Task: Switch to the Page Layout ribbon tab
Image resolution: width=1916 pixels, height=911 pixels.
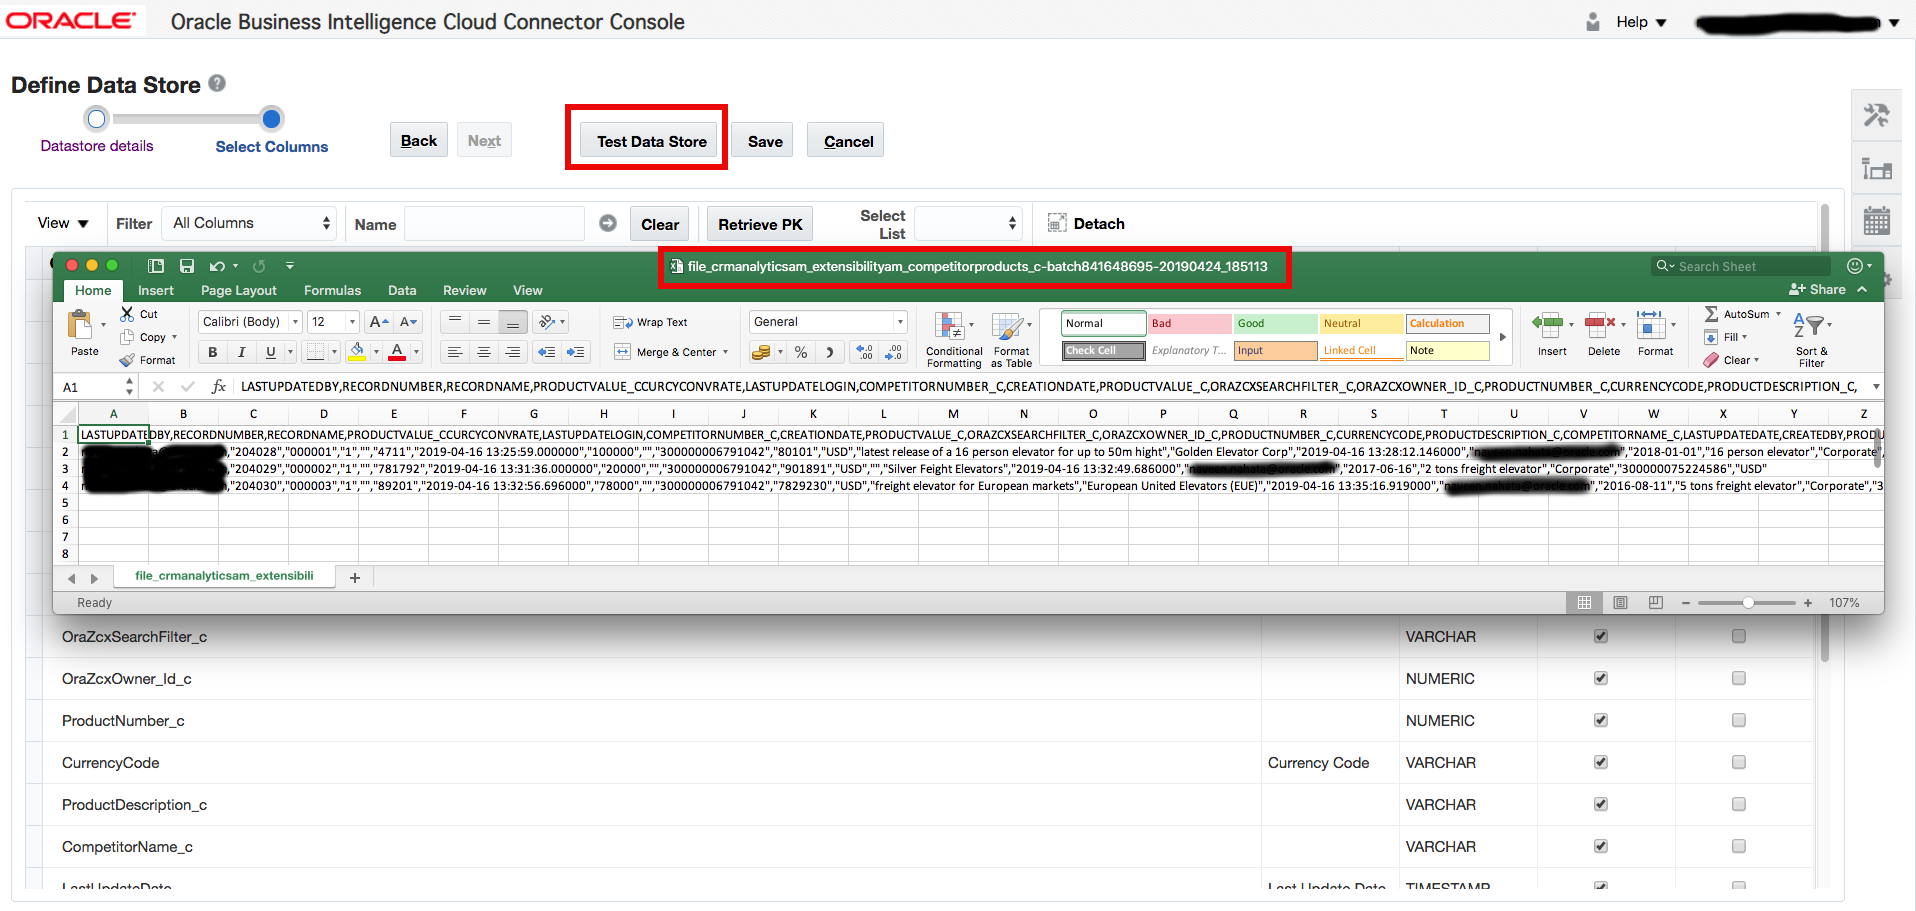Action: coord(238,291)
